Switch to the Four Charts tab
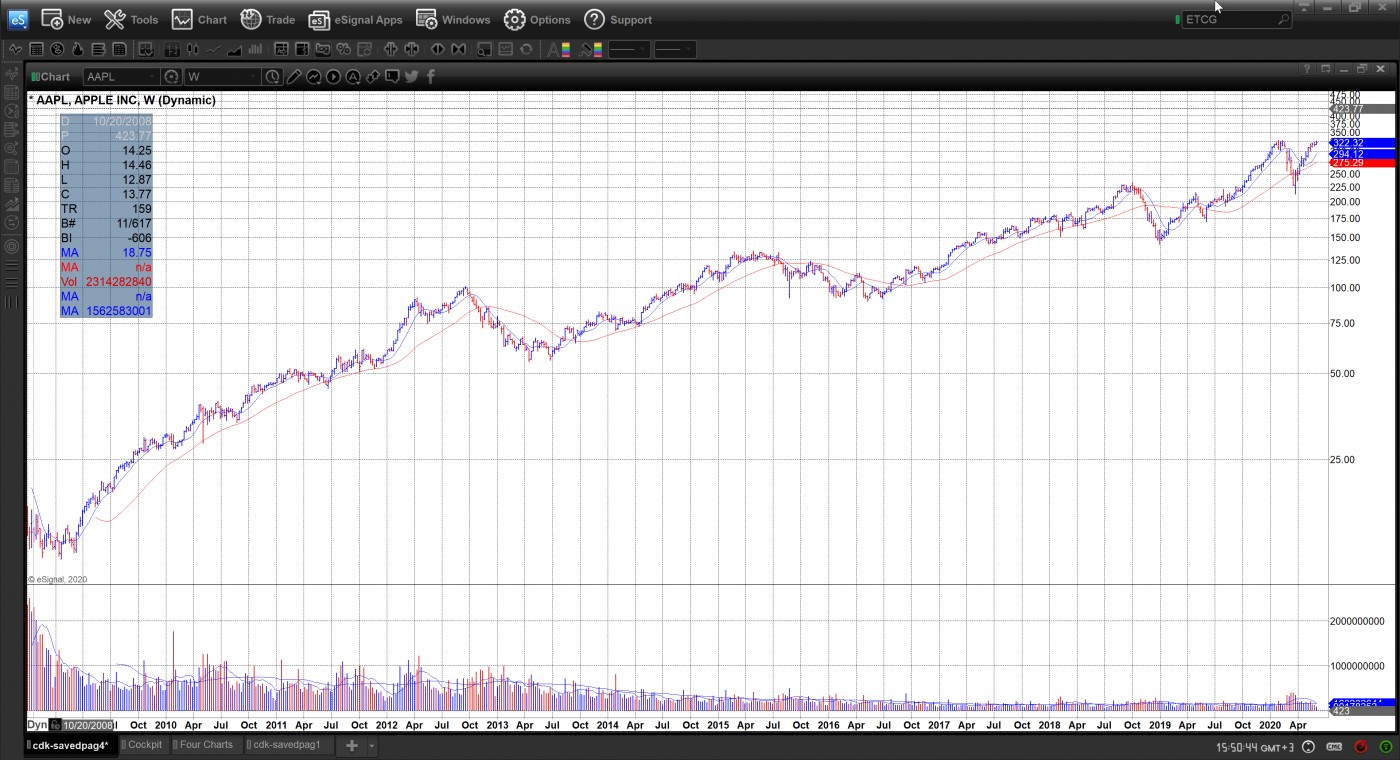 [x=205, y=745]
